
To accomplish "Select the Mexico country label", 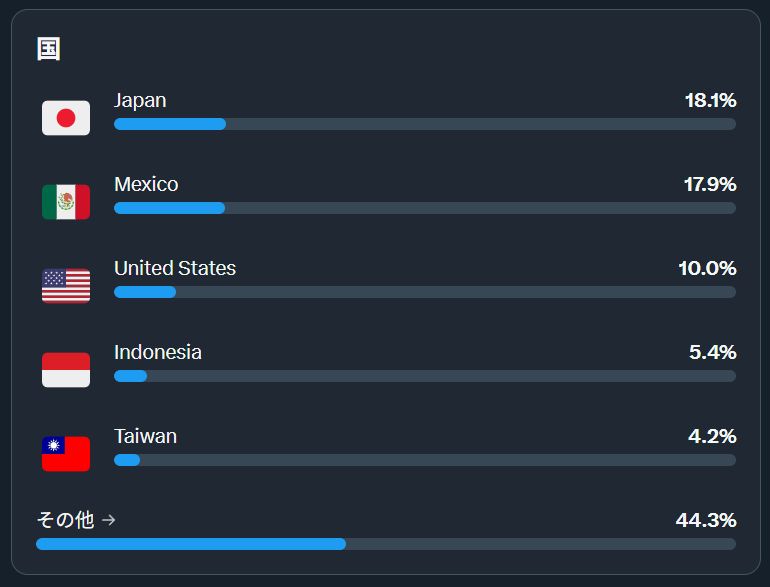I will (x=146, y=184).
